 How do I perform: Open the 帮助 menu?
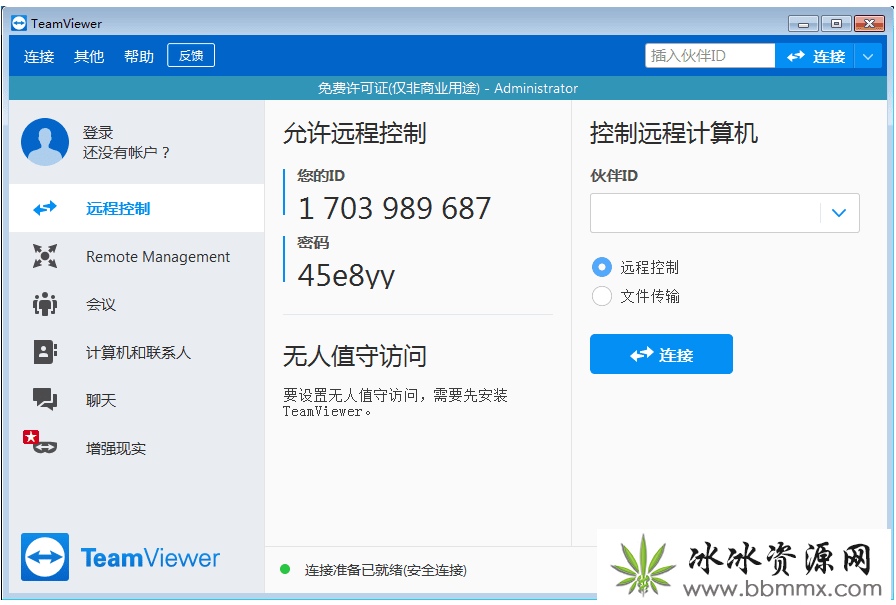click(139, 57)
